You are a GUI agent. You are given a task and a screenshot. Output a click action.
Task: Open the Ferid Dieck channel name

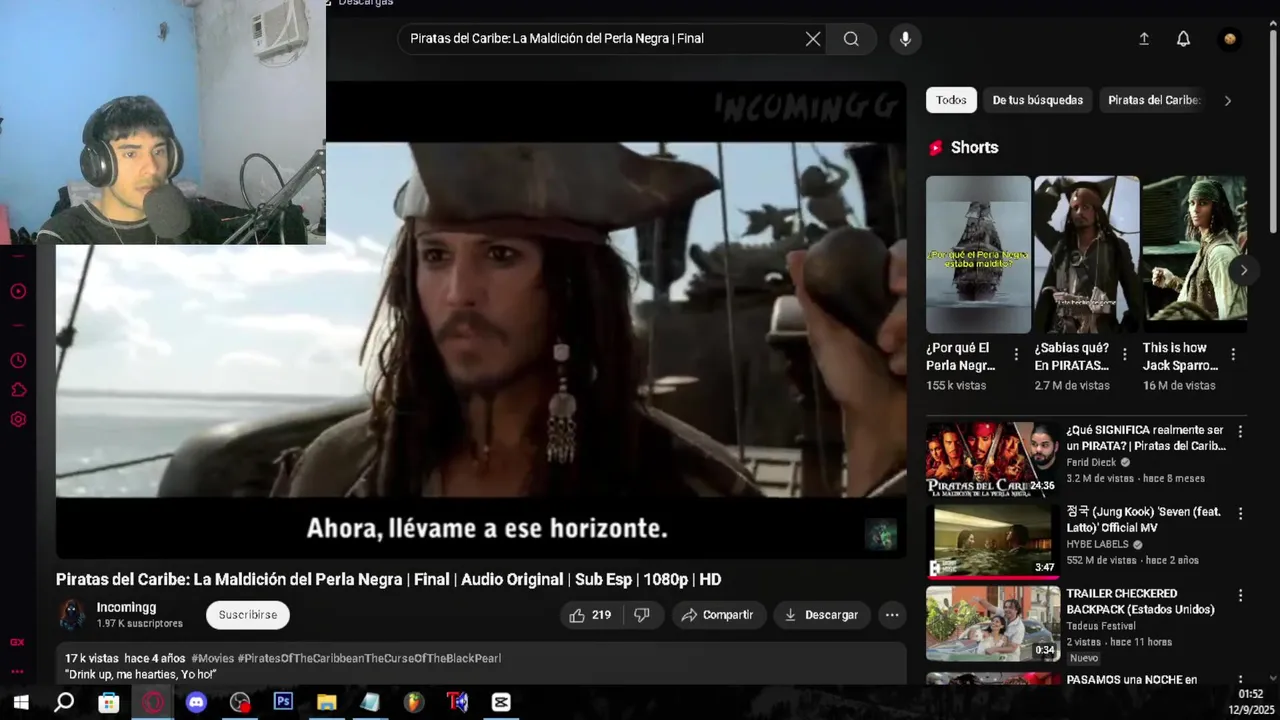[x=1091, y=463]
